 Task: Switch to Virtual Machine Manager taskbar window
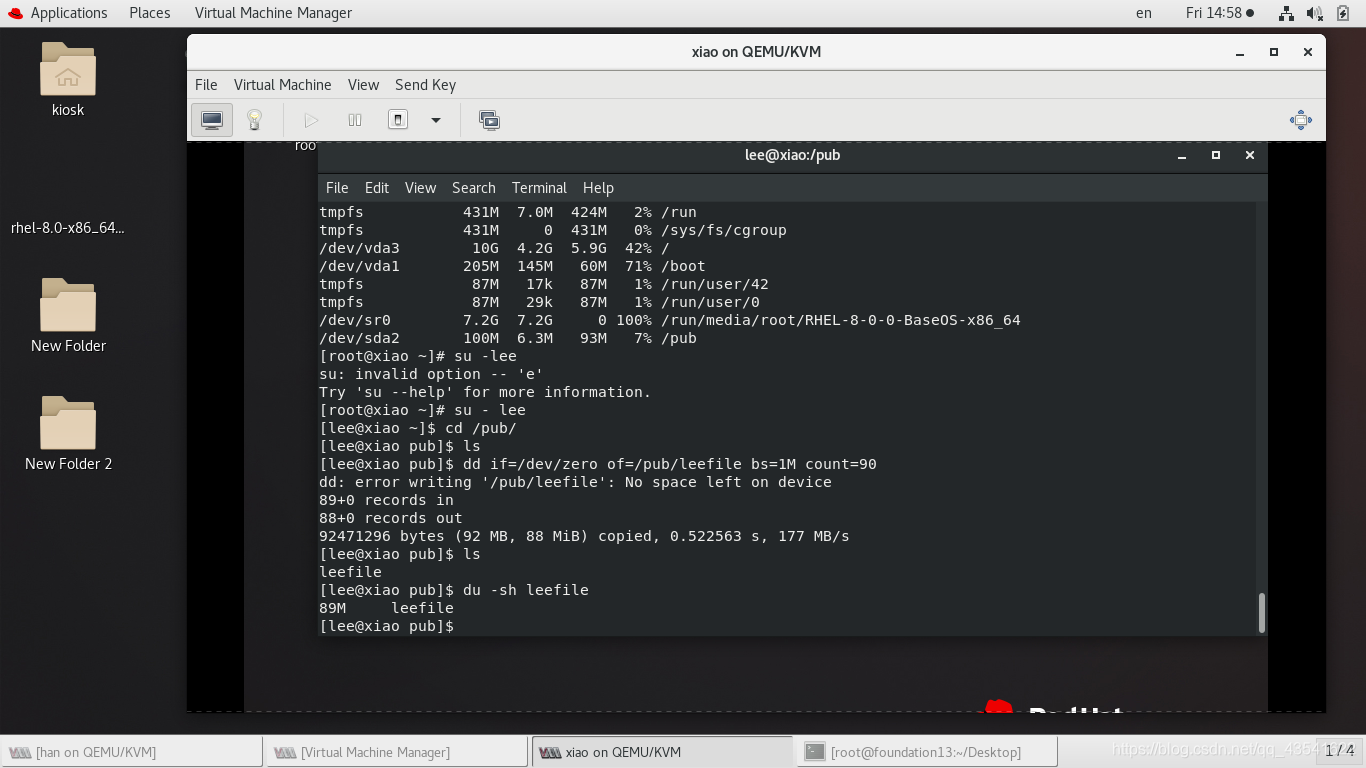point(396,752)
